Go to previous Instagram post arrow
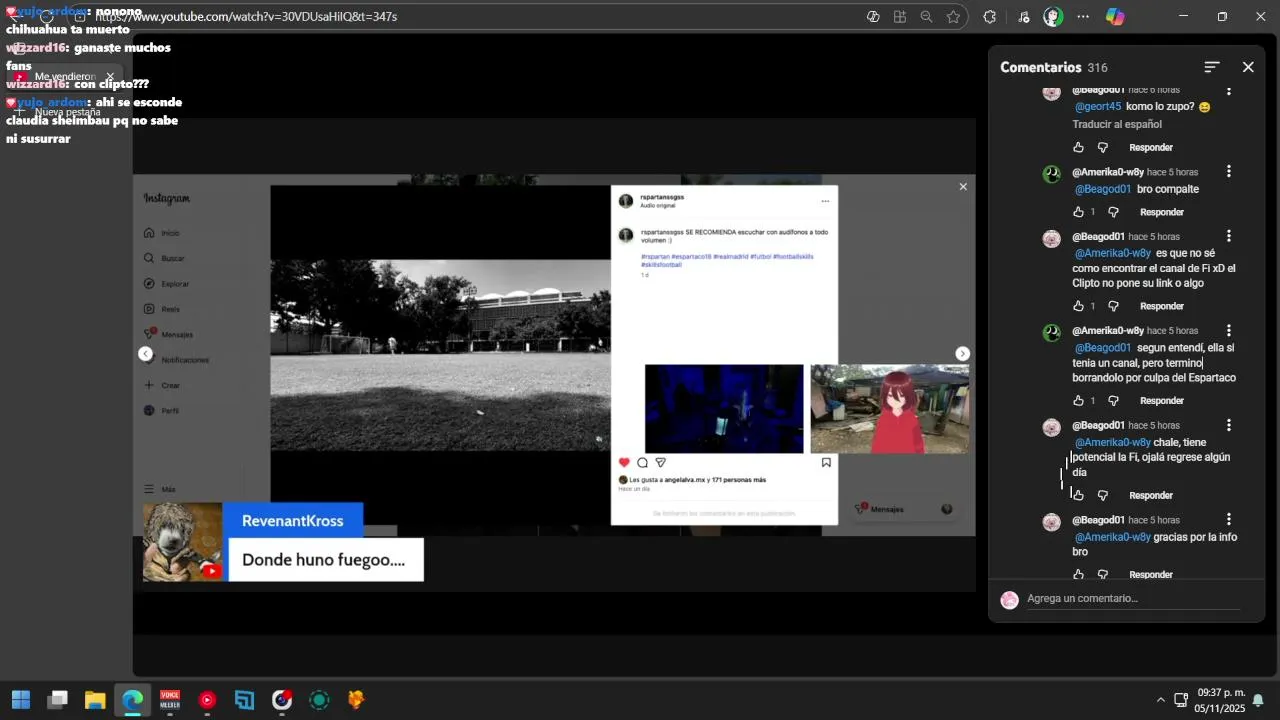 point(145,354)
